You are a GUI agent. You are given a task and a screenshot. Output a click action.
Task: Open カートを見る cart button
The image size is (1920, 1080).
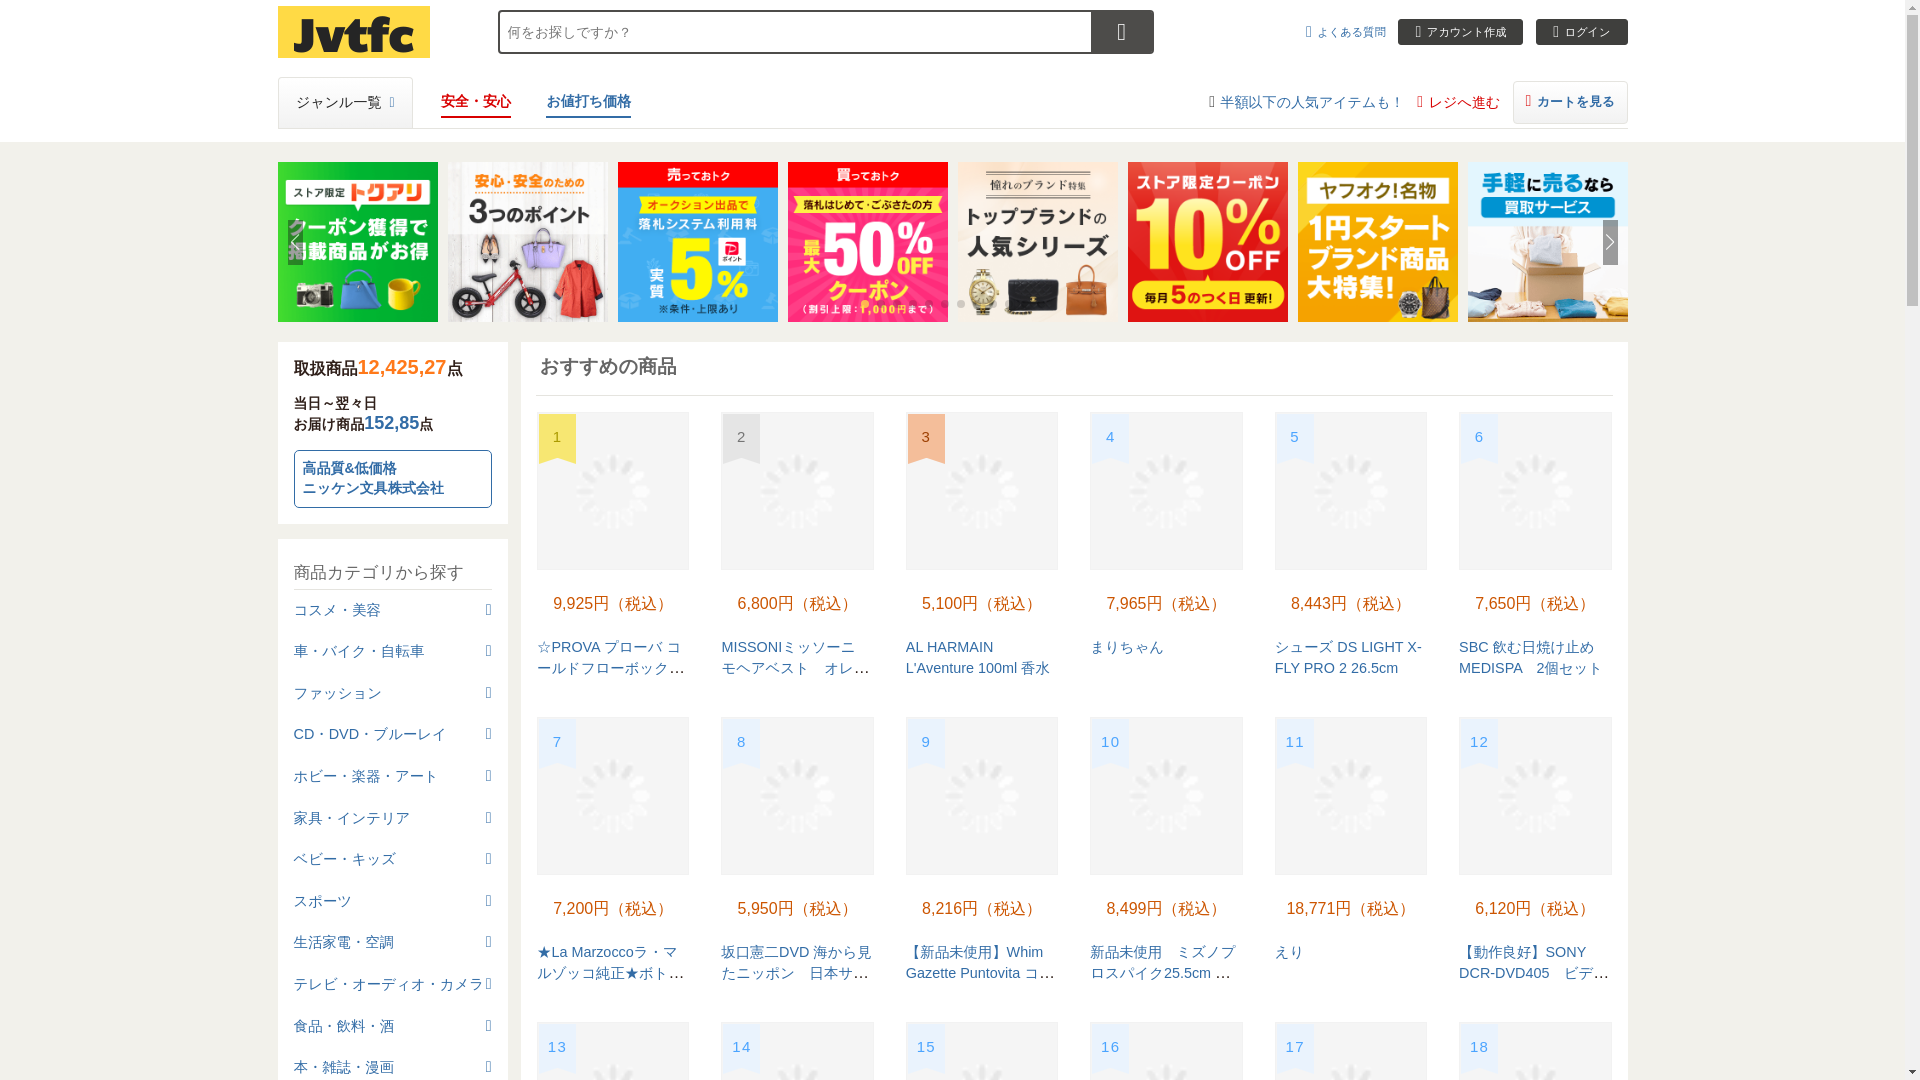1569,102
